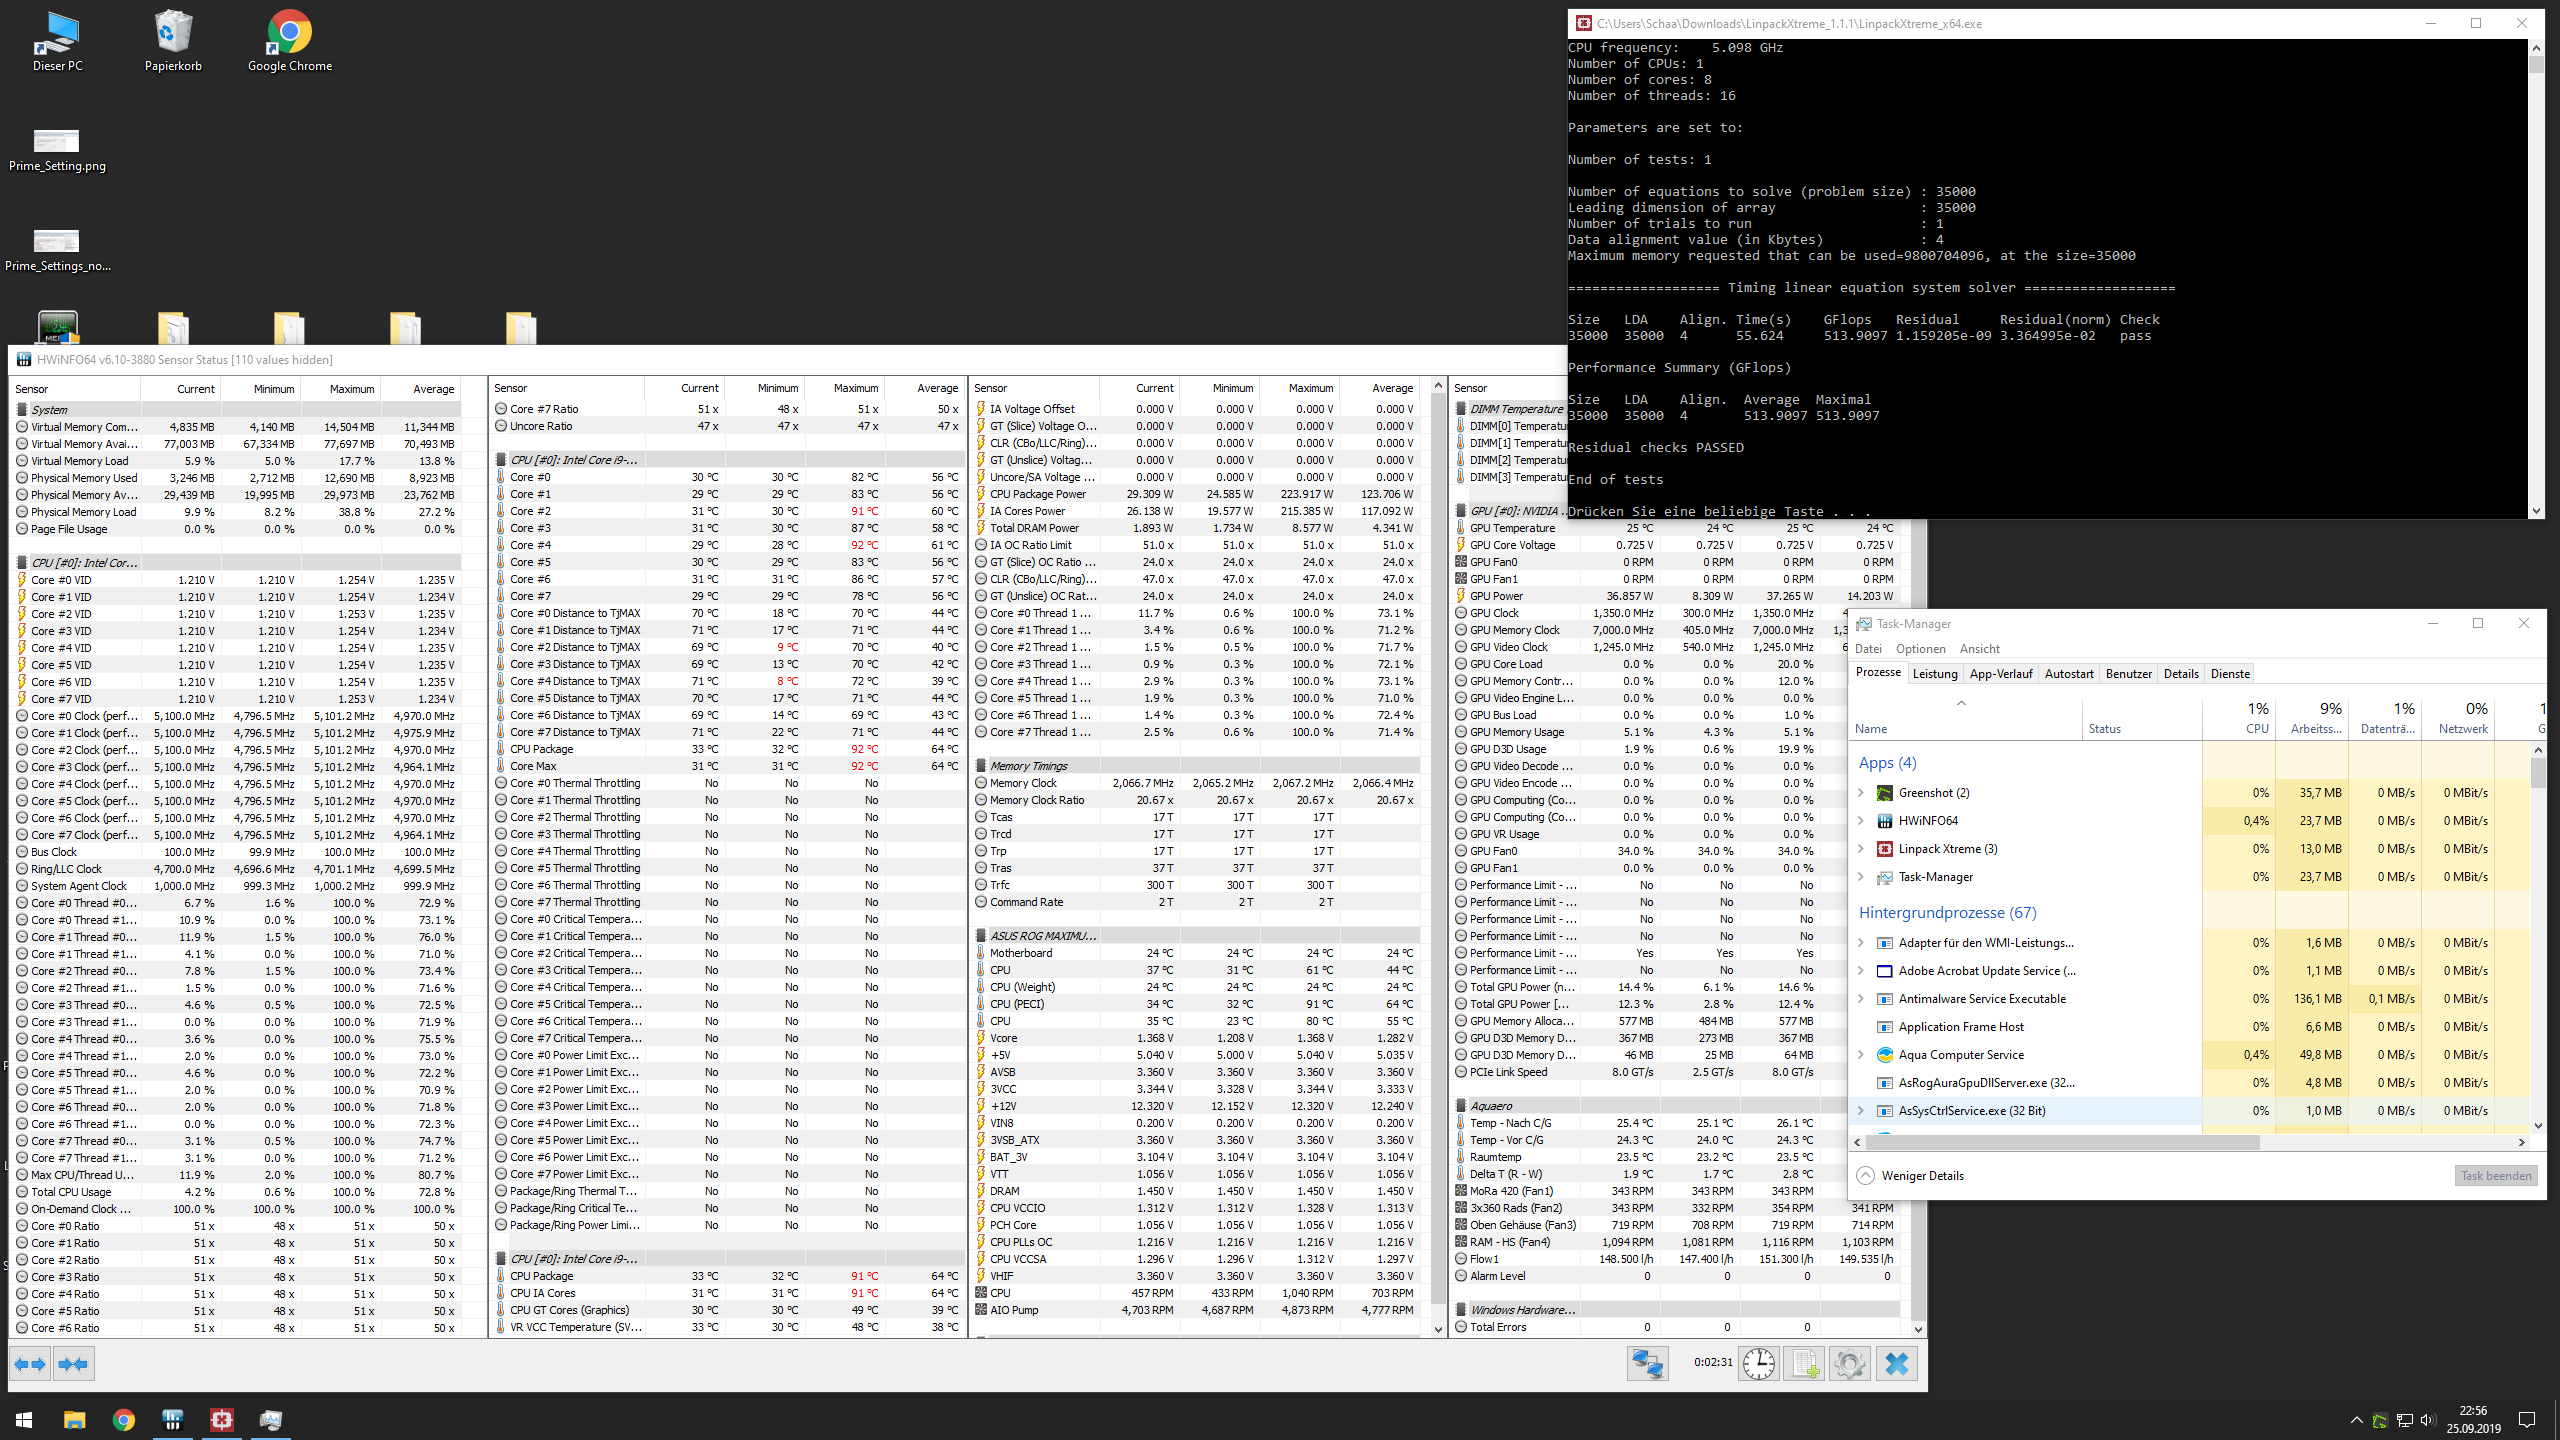This screenshot has height=1440, width=2560.
Task: Expand HWiNFO64 process group
Action: [x=1861, y=821]
